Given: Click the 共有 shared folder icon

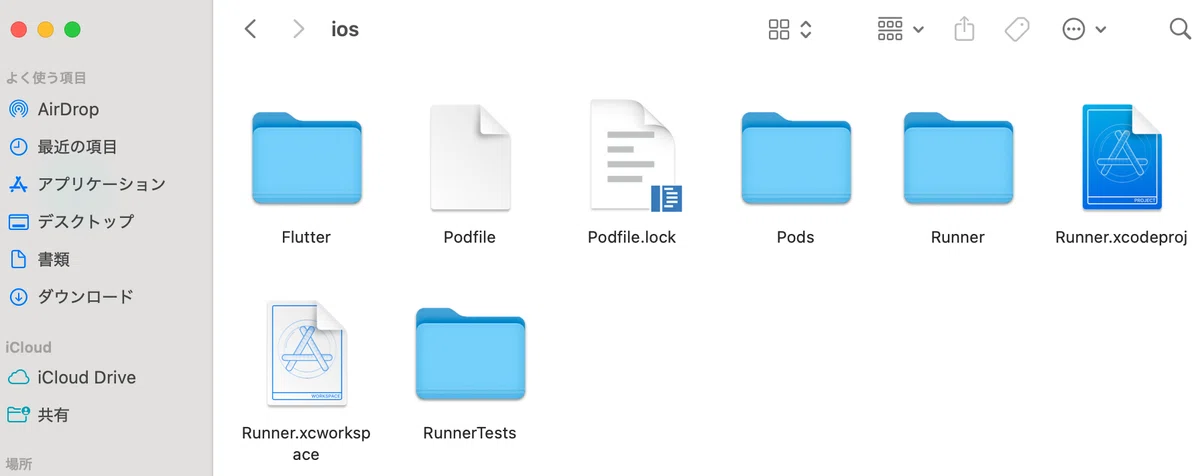Looking at the screenshot, I should tap(18, 414).
